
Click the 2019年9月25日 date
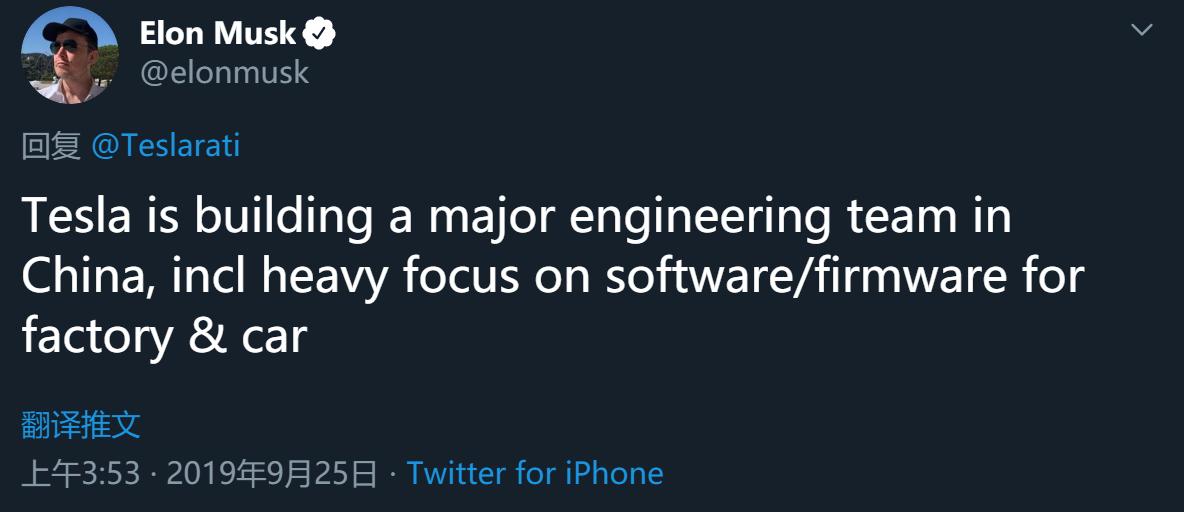point(272,473)
